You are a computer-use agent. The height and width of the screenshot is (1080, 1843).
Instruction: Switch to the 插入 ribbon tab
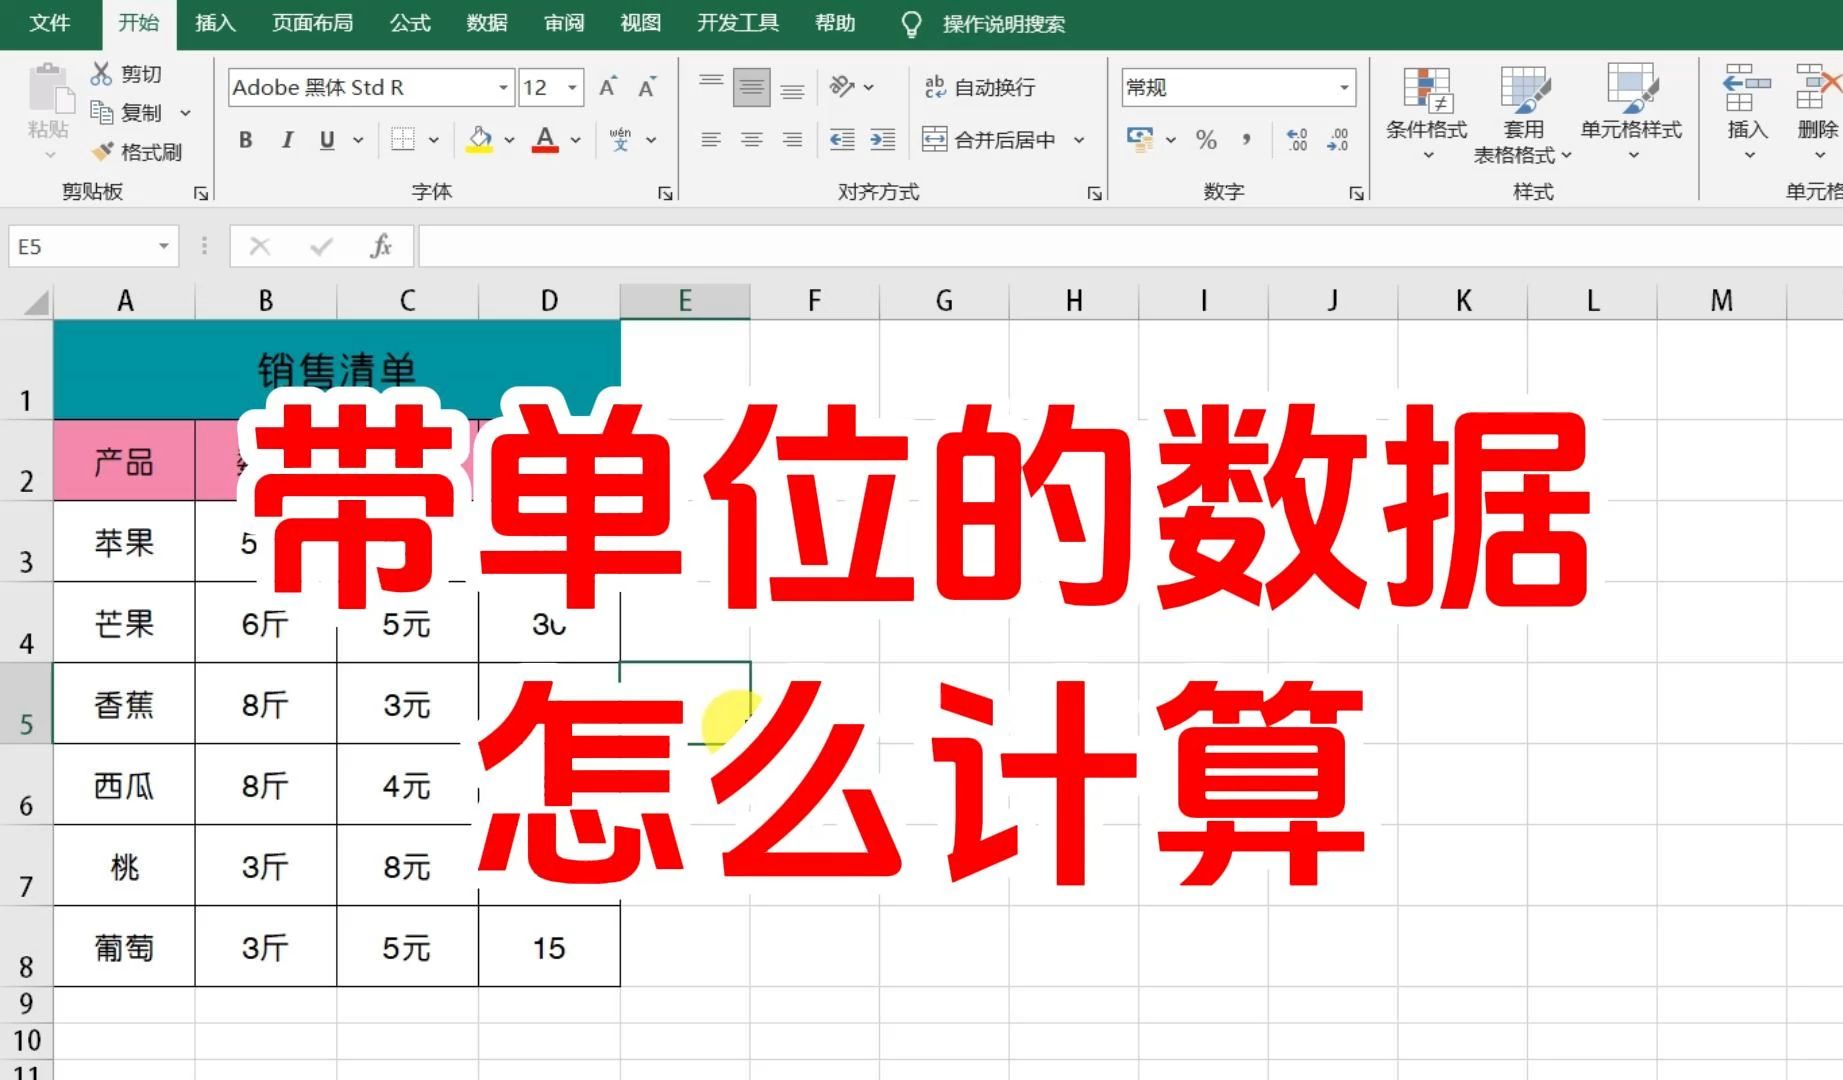(214, 23)
